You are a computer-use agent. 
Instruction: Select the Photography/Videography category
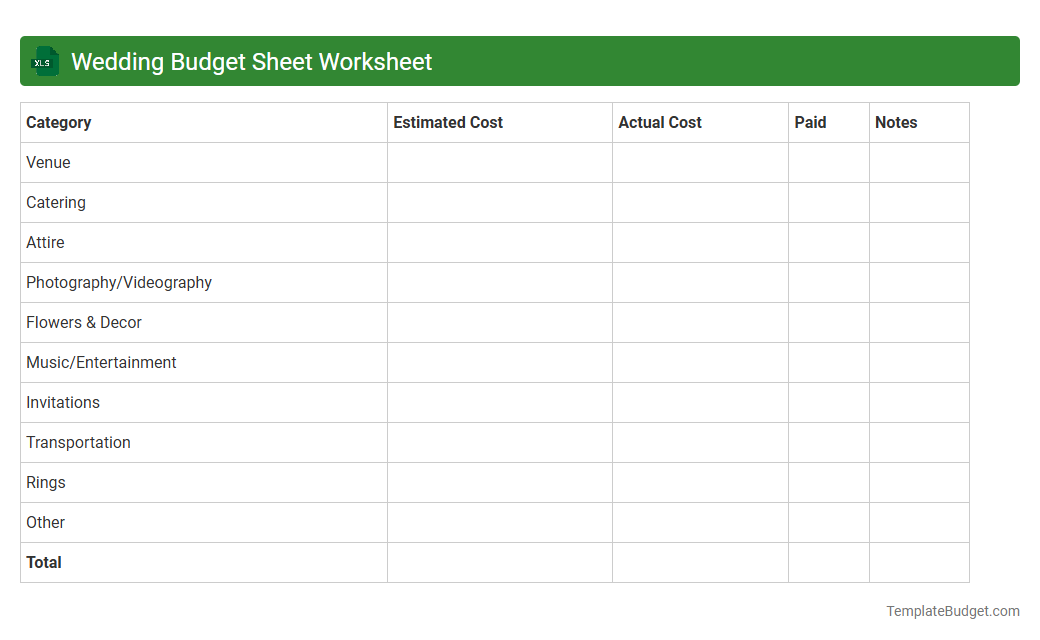click(118, 282)
